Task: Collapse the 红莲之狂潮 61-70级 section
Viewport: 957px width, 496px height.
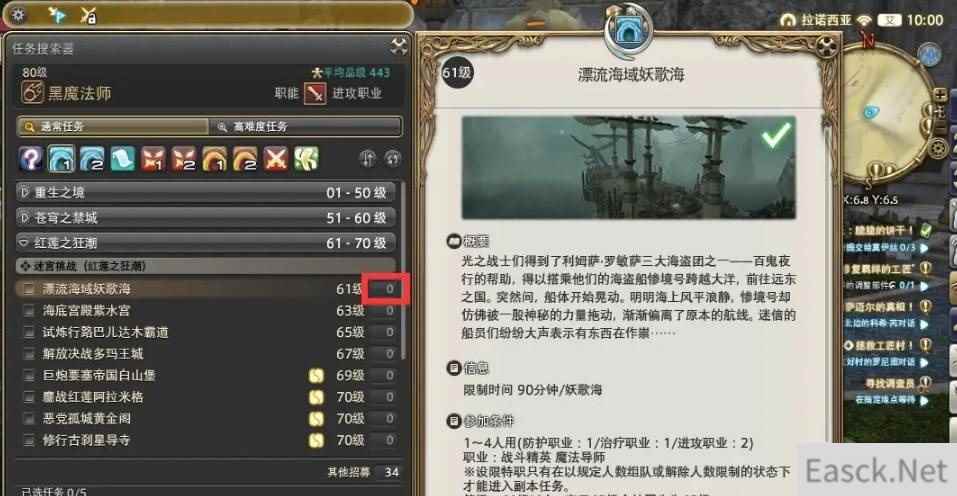Action: [206, 243]
